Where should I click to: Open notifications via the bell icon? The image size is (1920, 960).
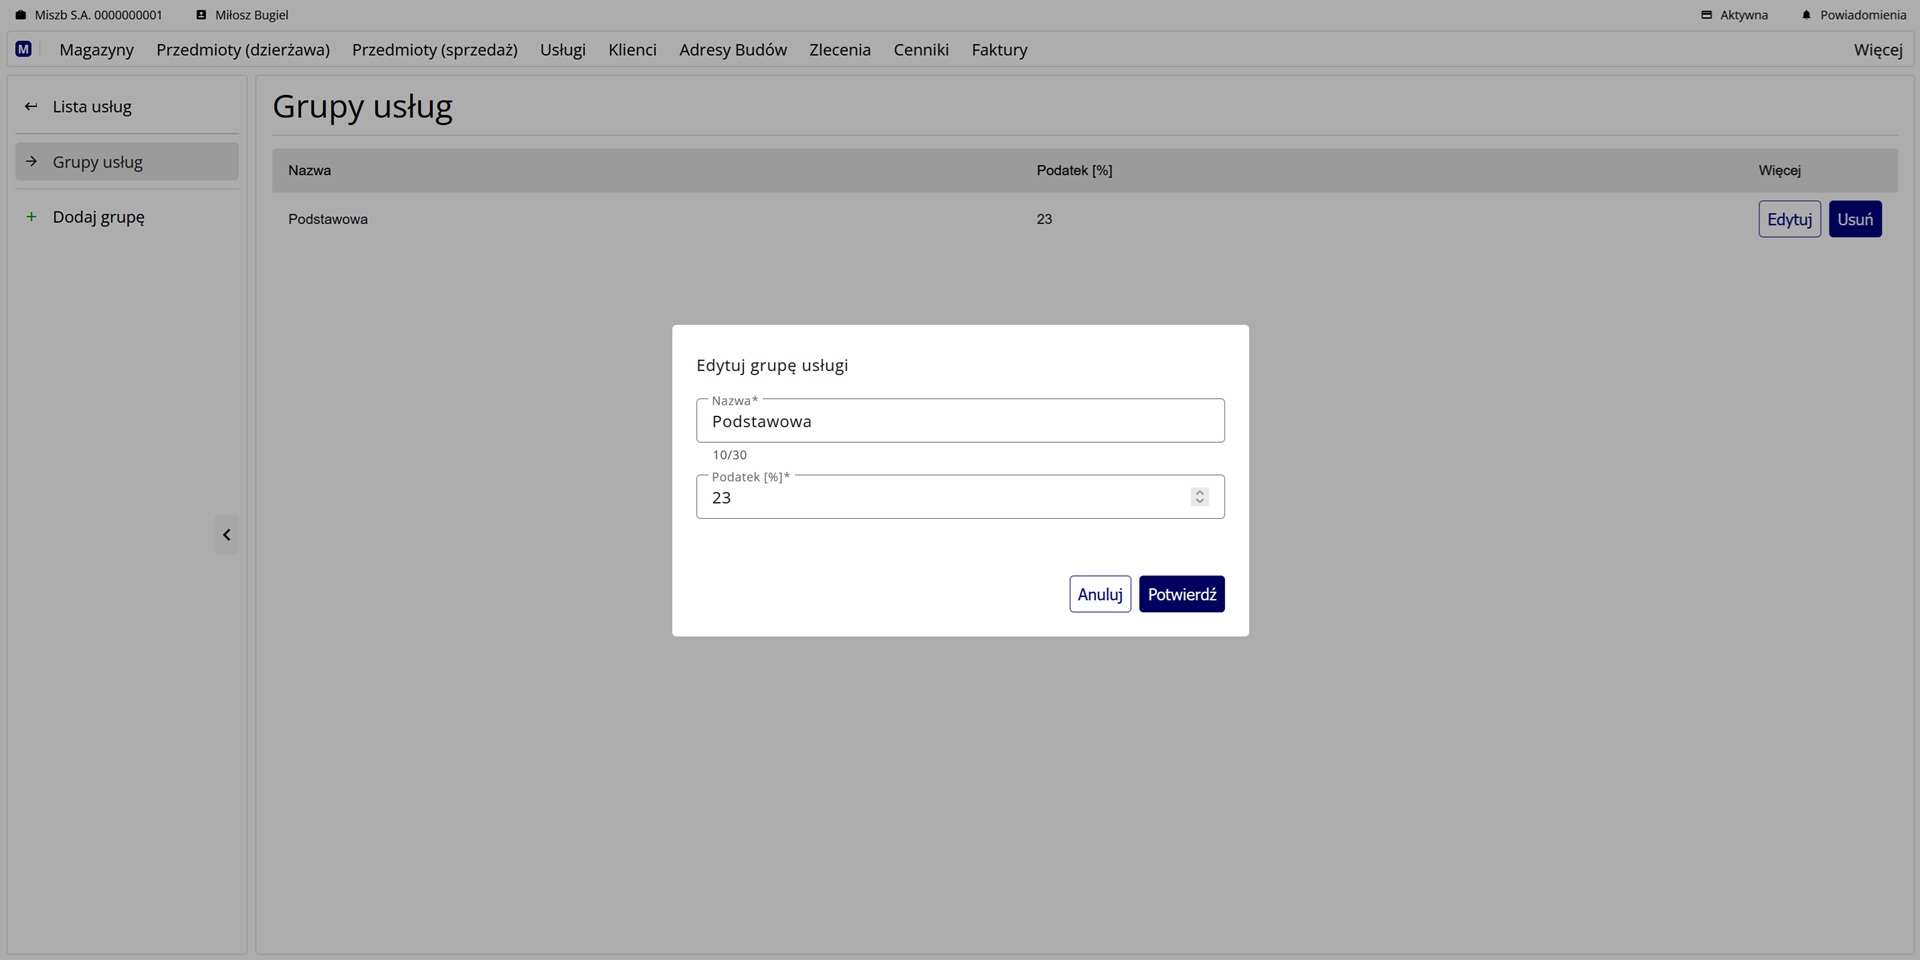pos(1806,15)
